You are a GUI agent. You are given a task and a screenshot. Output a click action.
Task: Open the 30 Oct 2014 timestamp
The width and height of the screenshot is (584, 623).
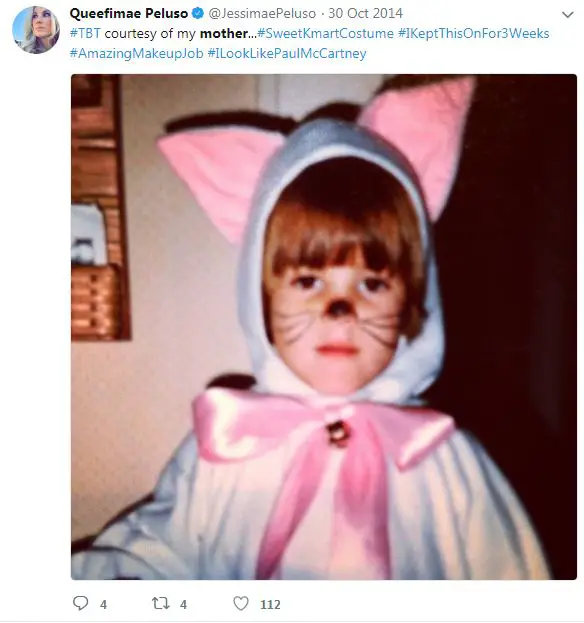(365, 14)
